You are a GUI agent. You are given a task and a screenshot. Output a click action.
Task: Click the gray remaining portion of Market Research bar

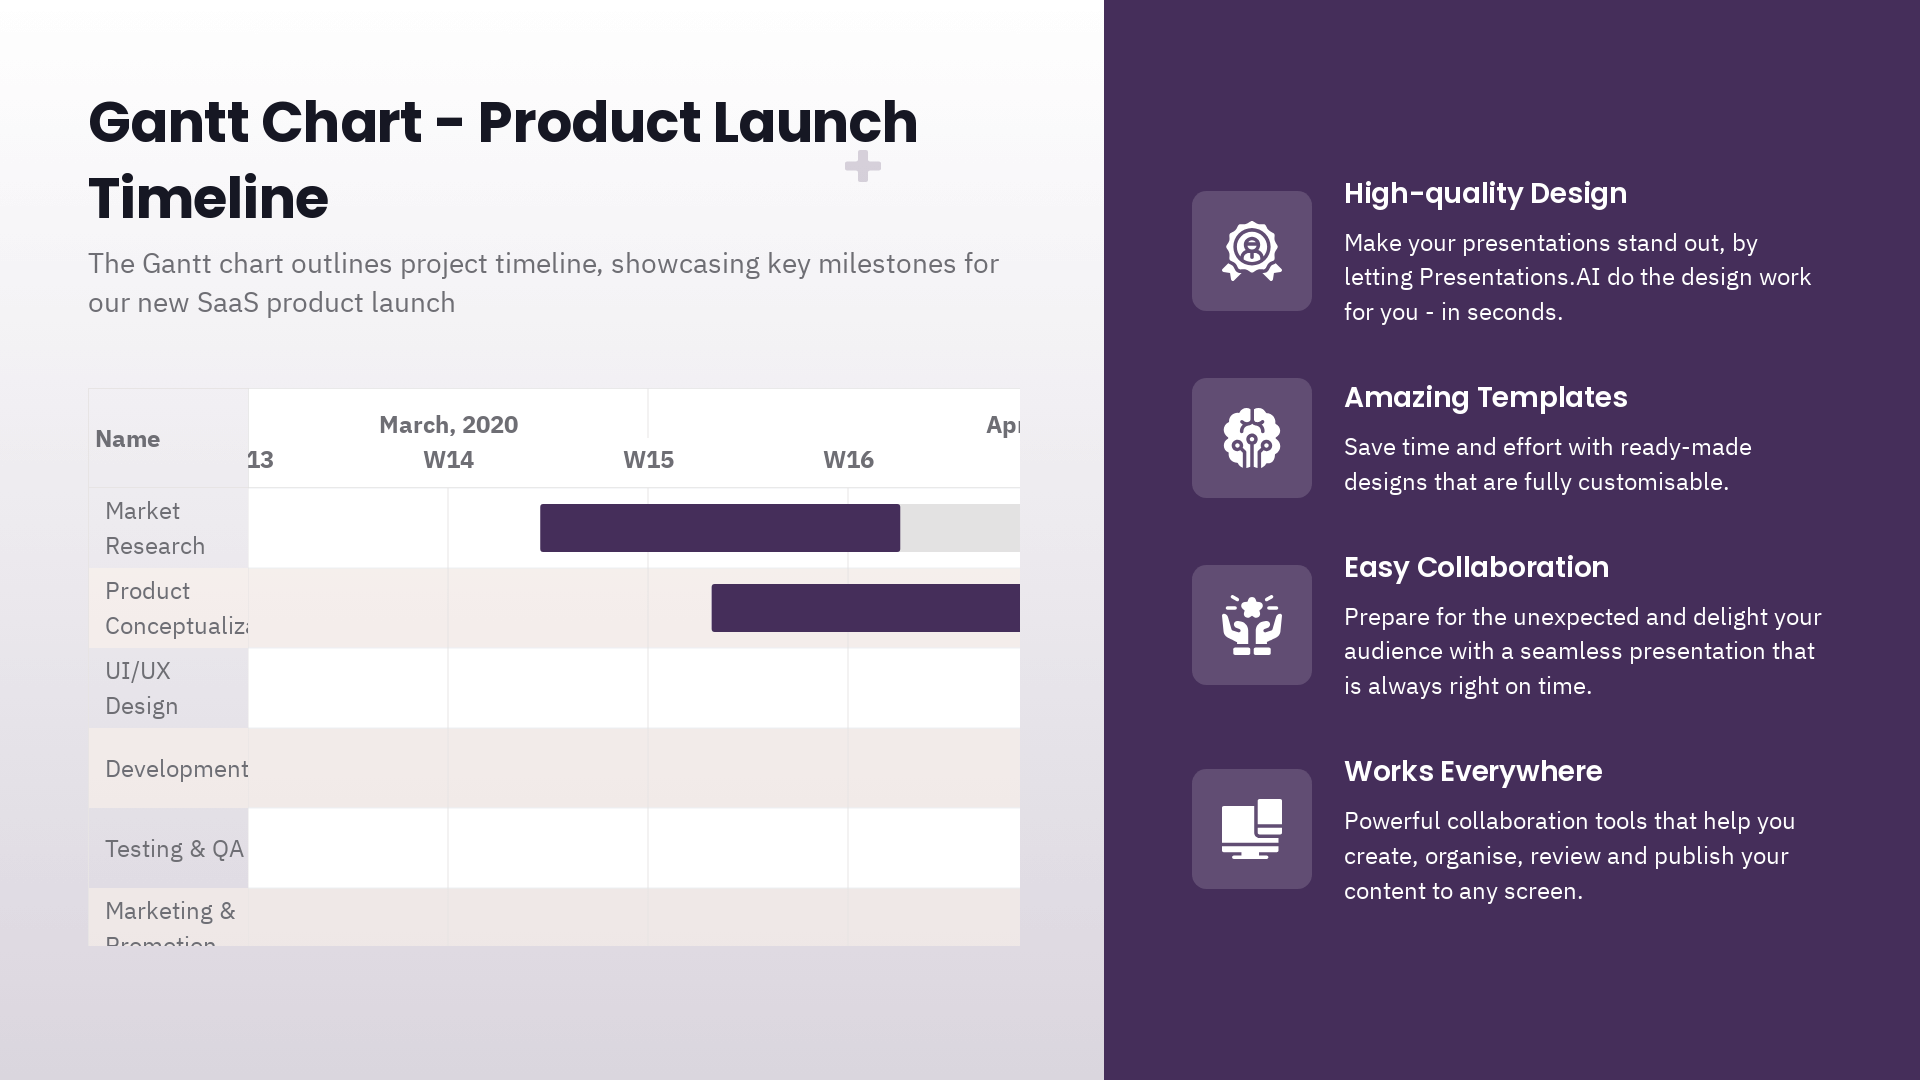[x=959, y=528]
